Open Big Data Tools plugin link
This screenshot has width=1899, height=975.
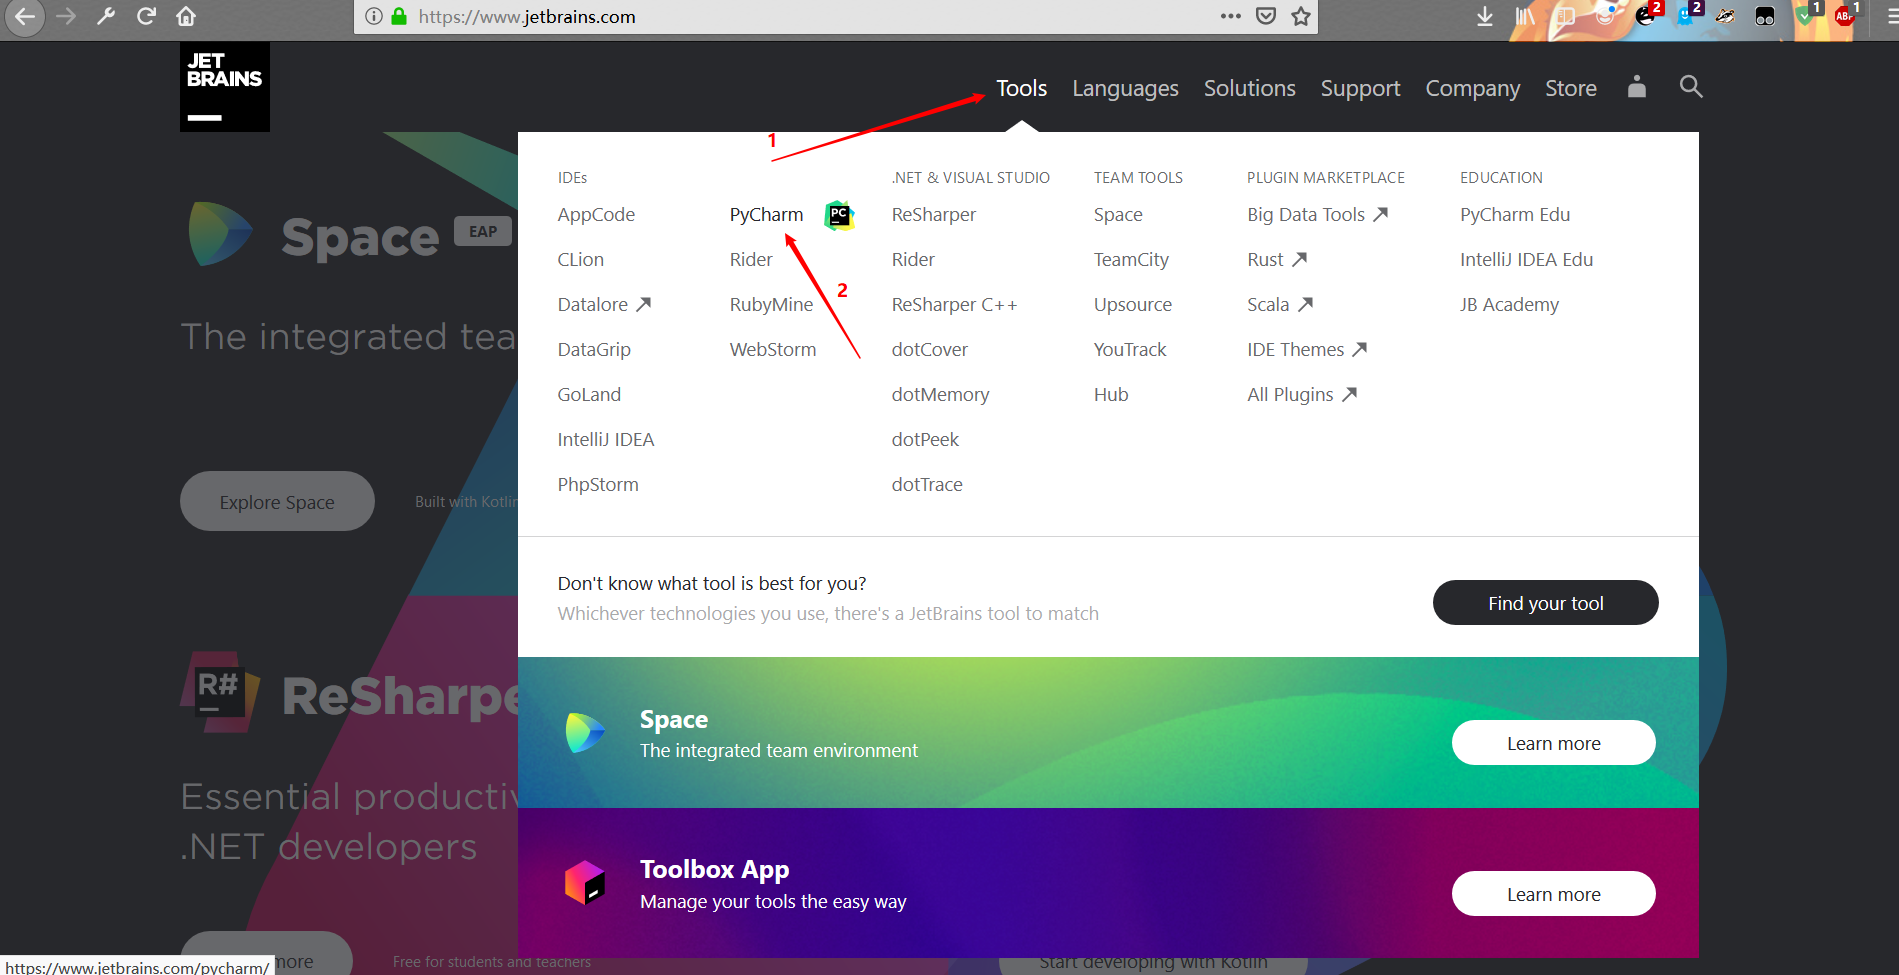click(1317, 214)
